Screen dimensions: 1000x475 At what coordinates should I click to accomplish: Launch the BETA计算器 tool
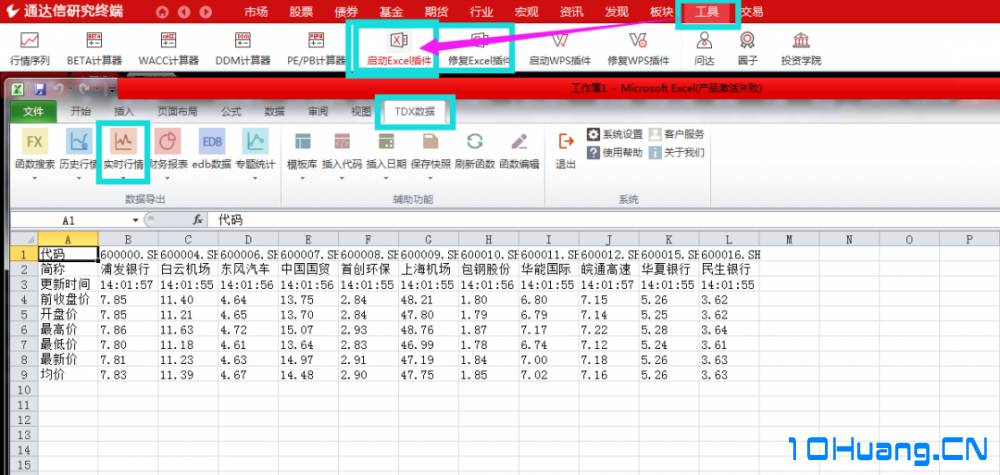[94, 50]
